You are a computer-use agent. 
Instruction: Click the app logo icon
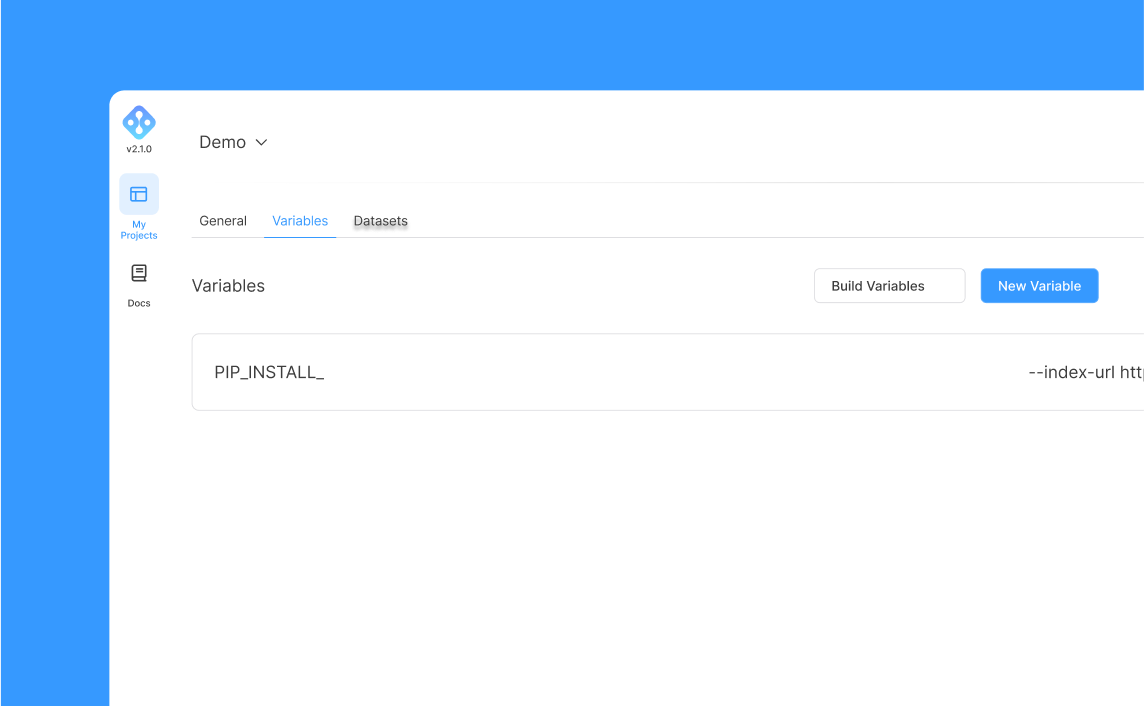click(139, 122)
